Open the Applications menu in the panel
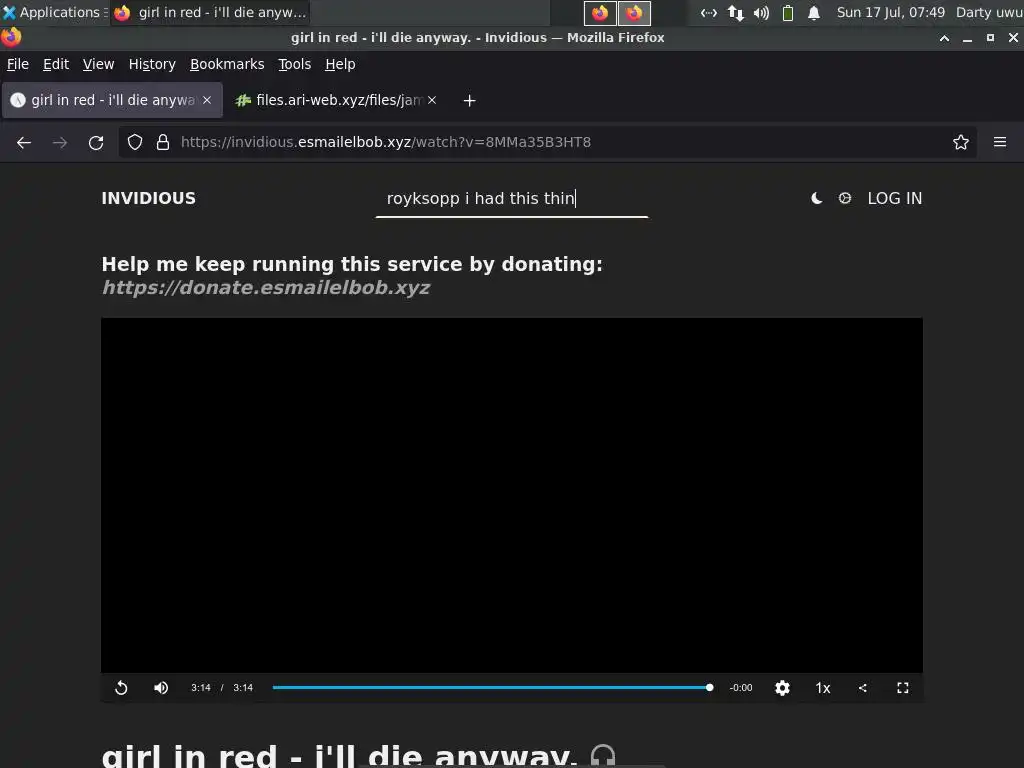This screenshot has height=768, width=1024. [x=54, y=12]
